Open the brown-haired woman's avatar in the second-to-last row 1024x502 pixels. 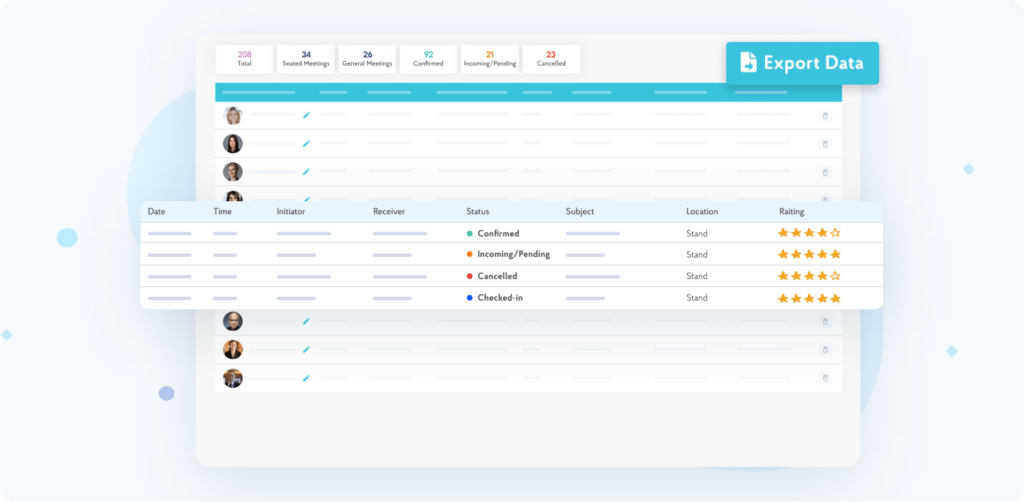pos(232,349)
